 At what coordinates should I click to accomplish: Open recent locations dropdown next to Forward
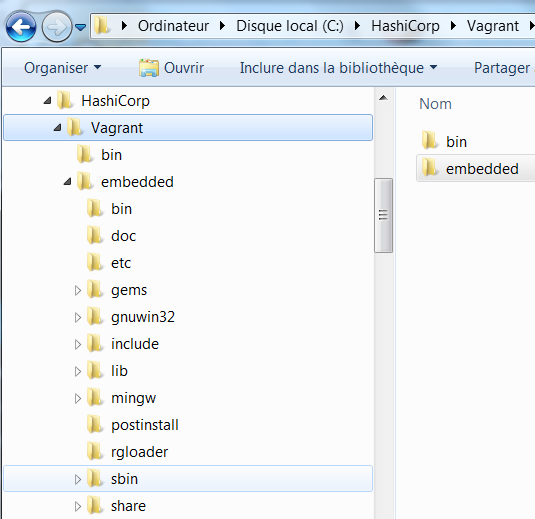(81, 27)
